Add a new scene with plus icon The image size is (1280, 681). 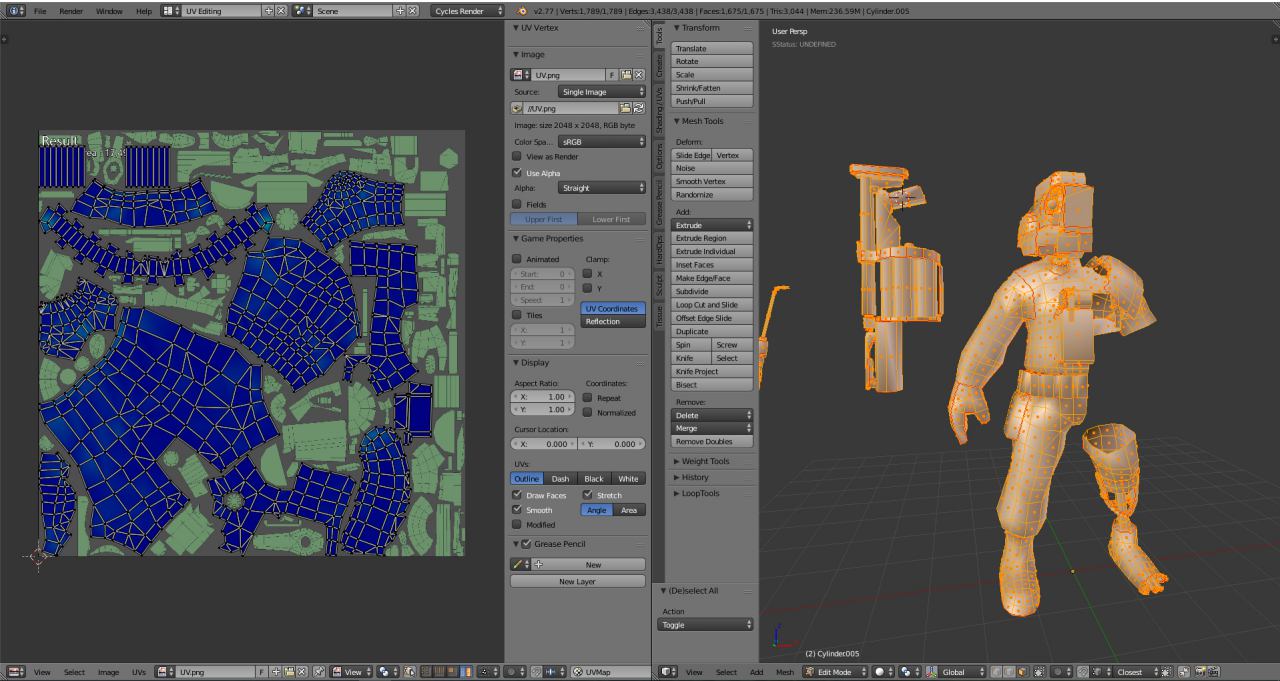pos(400,10)
